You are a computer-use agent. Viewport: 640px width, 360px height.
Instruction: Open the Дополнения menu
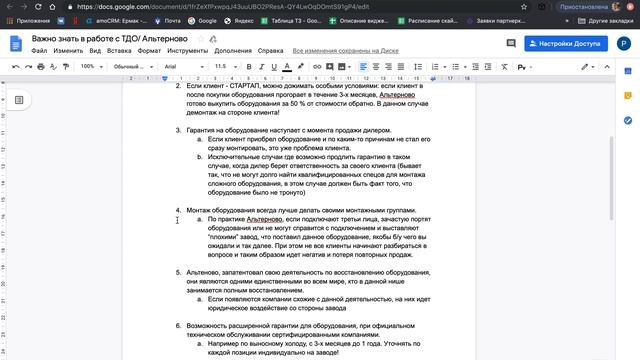pyautogui.click(x=233, y=51)
